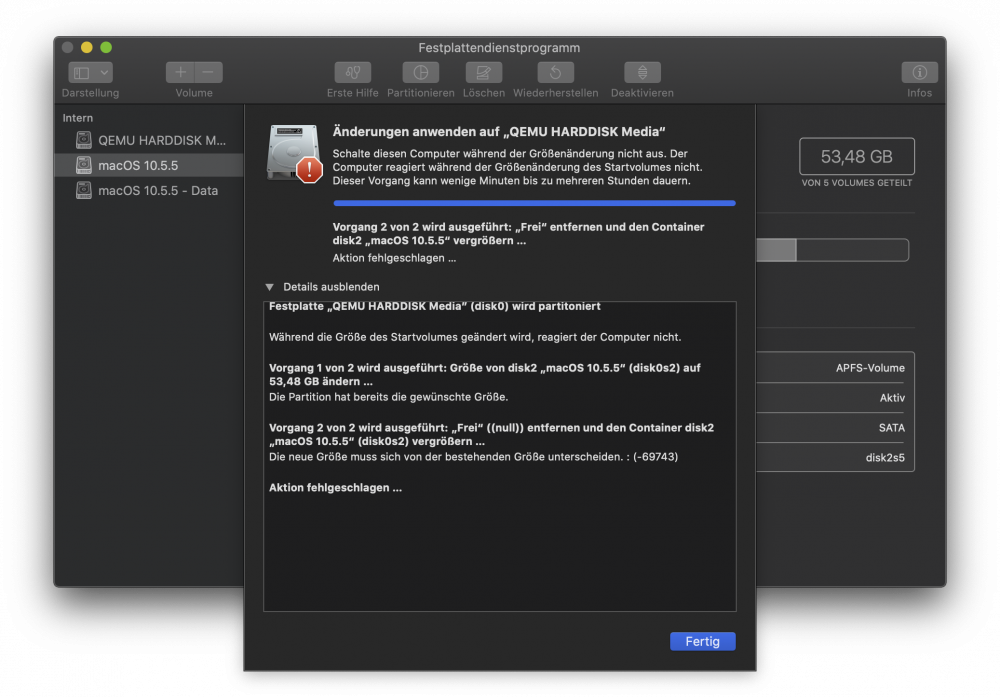1000x697 pixels.
Task: Click the macOS 10.5.5 - Data drive icon
Action: pos(84,190)
